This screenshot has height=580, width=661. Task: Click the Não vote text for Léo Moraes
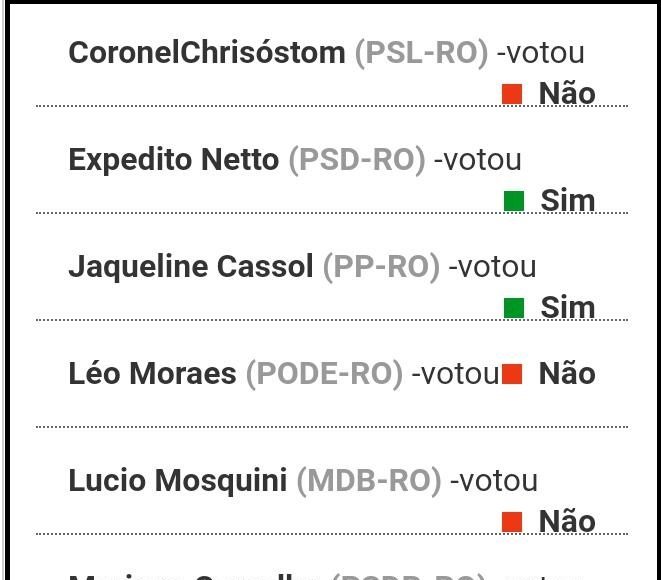(567, 373)
